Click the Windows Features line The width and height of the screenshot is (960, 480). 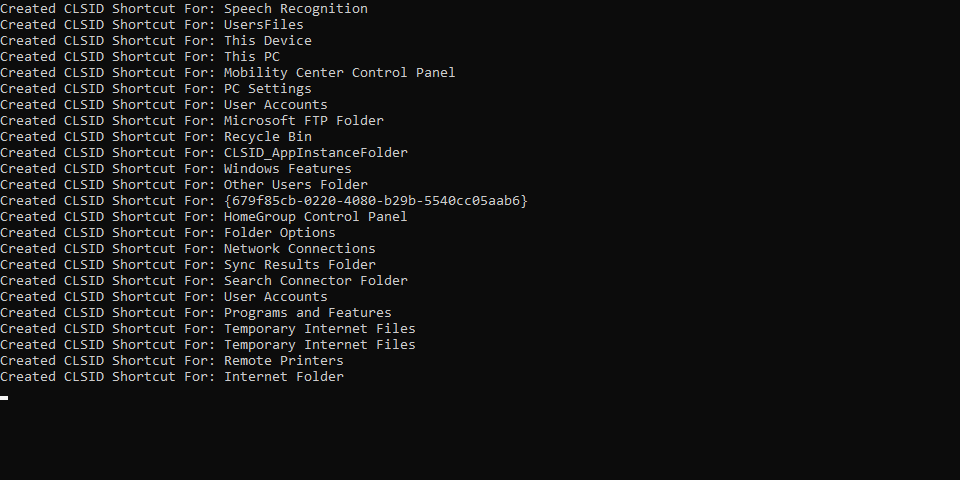click(176, 168)
